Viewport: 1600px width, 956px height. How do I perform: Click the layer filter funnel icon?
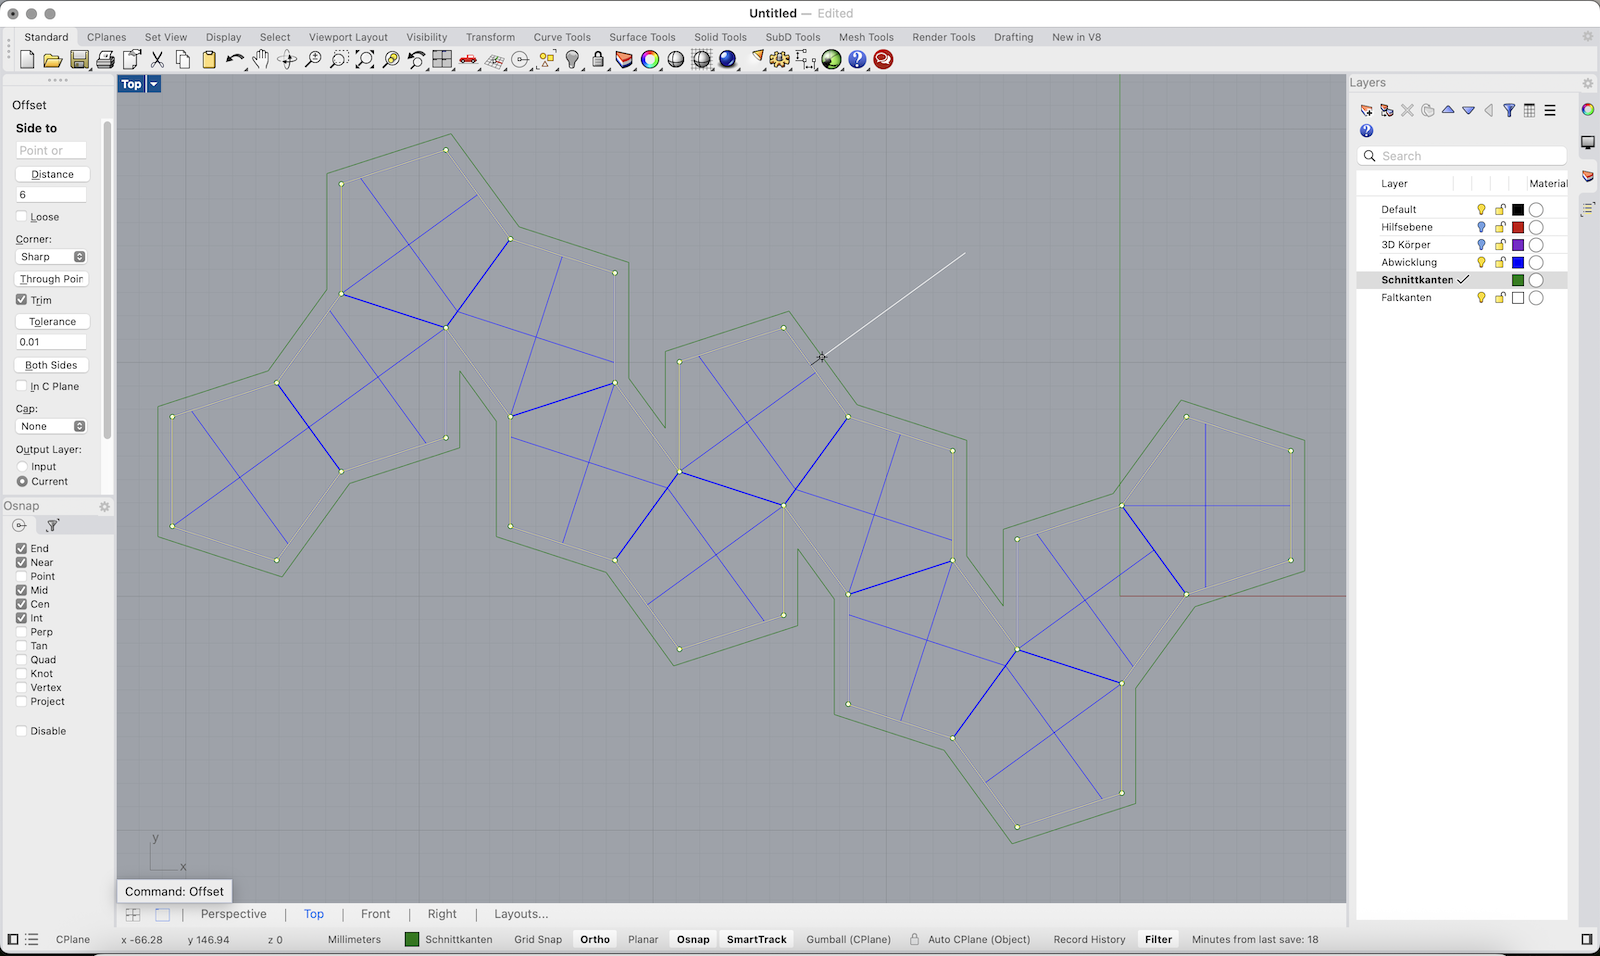[x=1509, y=111]
